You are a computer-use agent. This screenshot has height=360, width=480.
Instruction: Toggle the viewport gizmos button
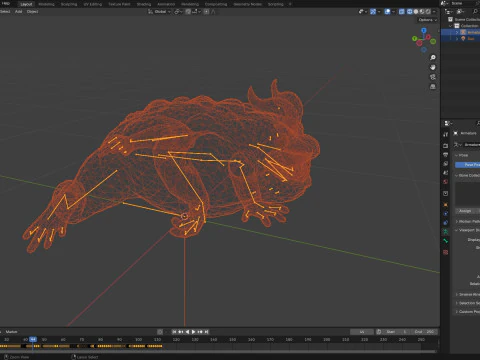373,12
